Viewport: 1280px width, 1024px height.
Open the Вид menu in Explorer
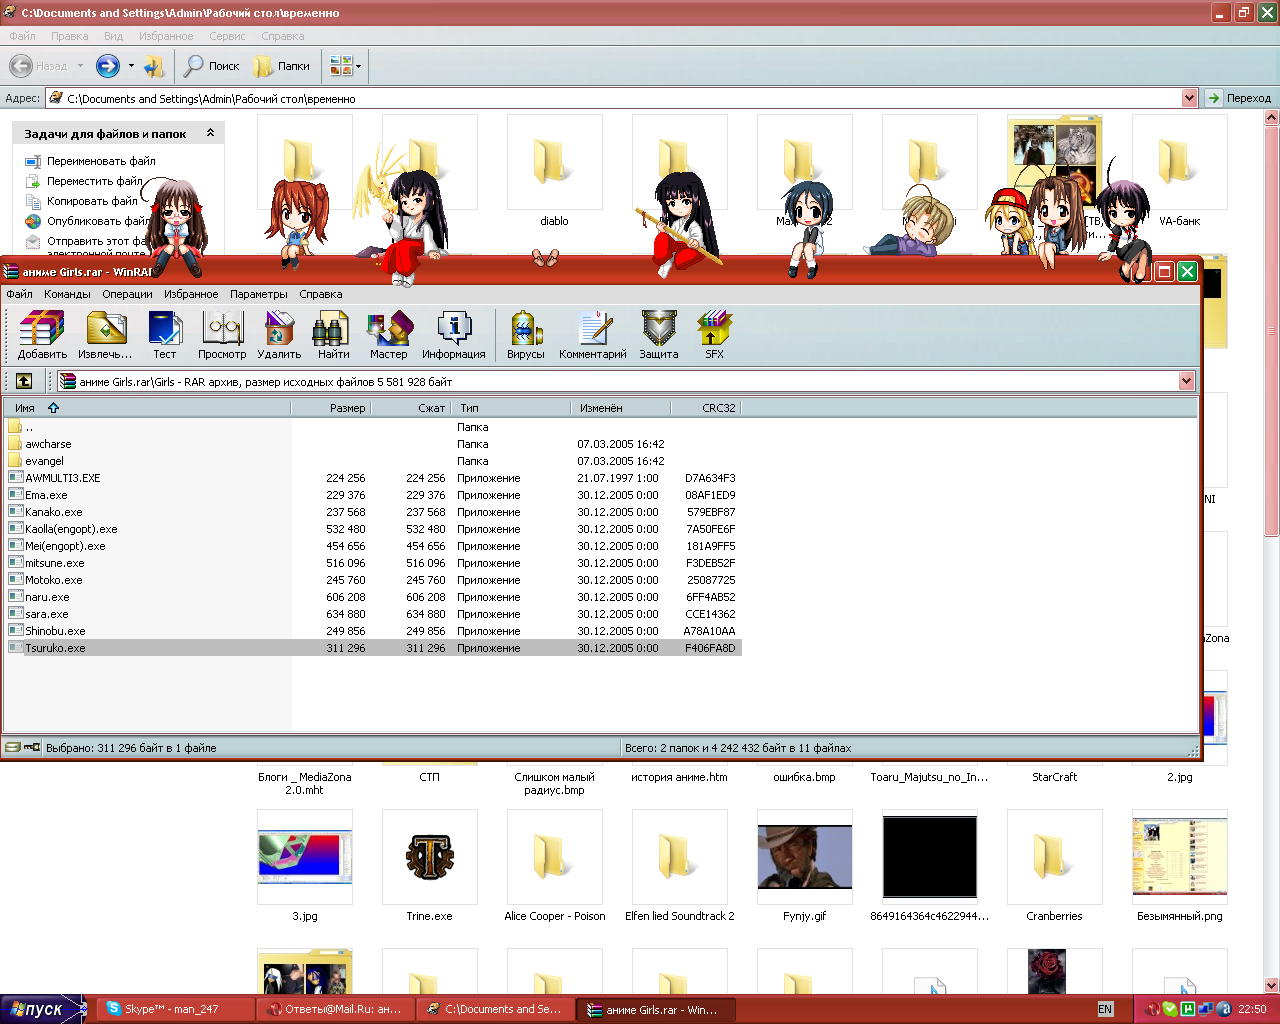(x=113, y=36)
